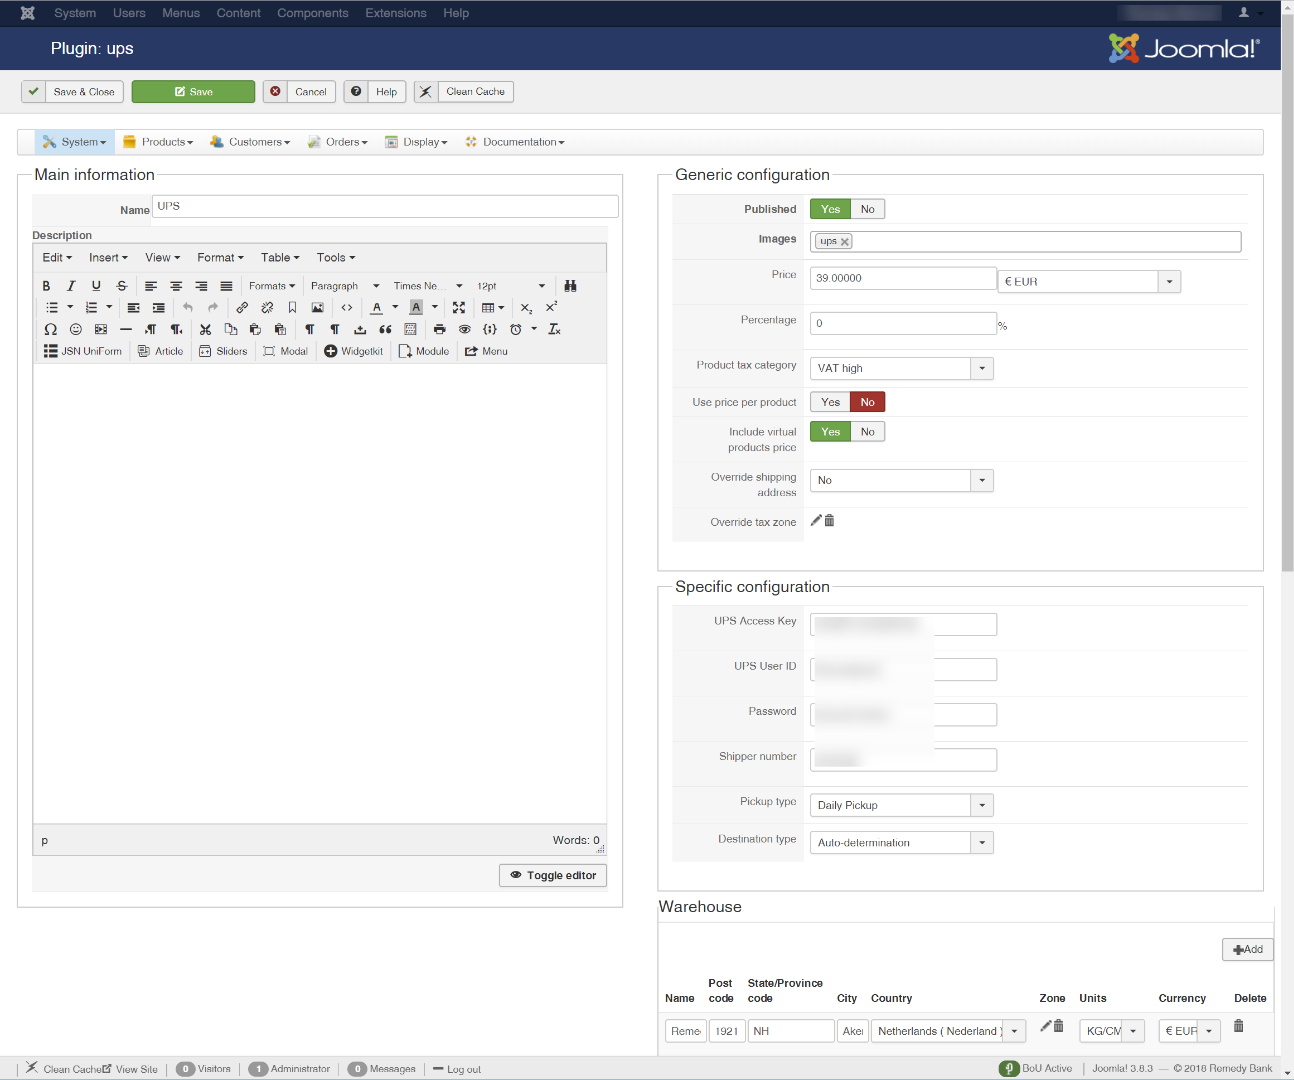
Task: Print the editor content
Action: click(439, 329)
